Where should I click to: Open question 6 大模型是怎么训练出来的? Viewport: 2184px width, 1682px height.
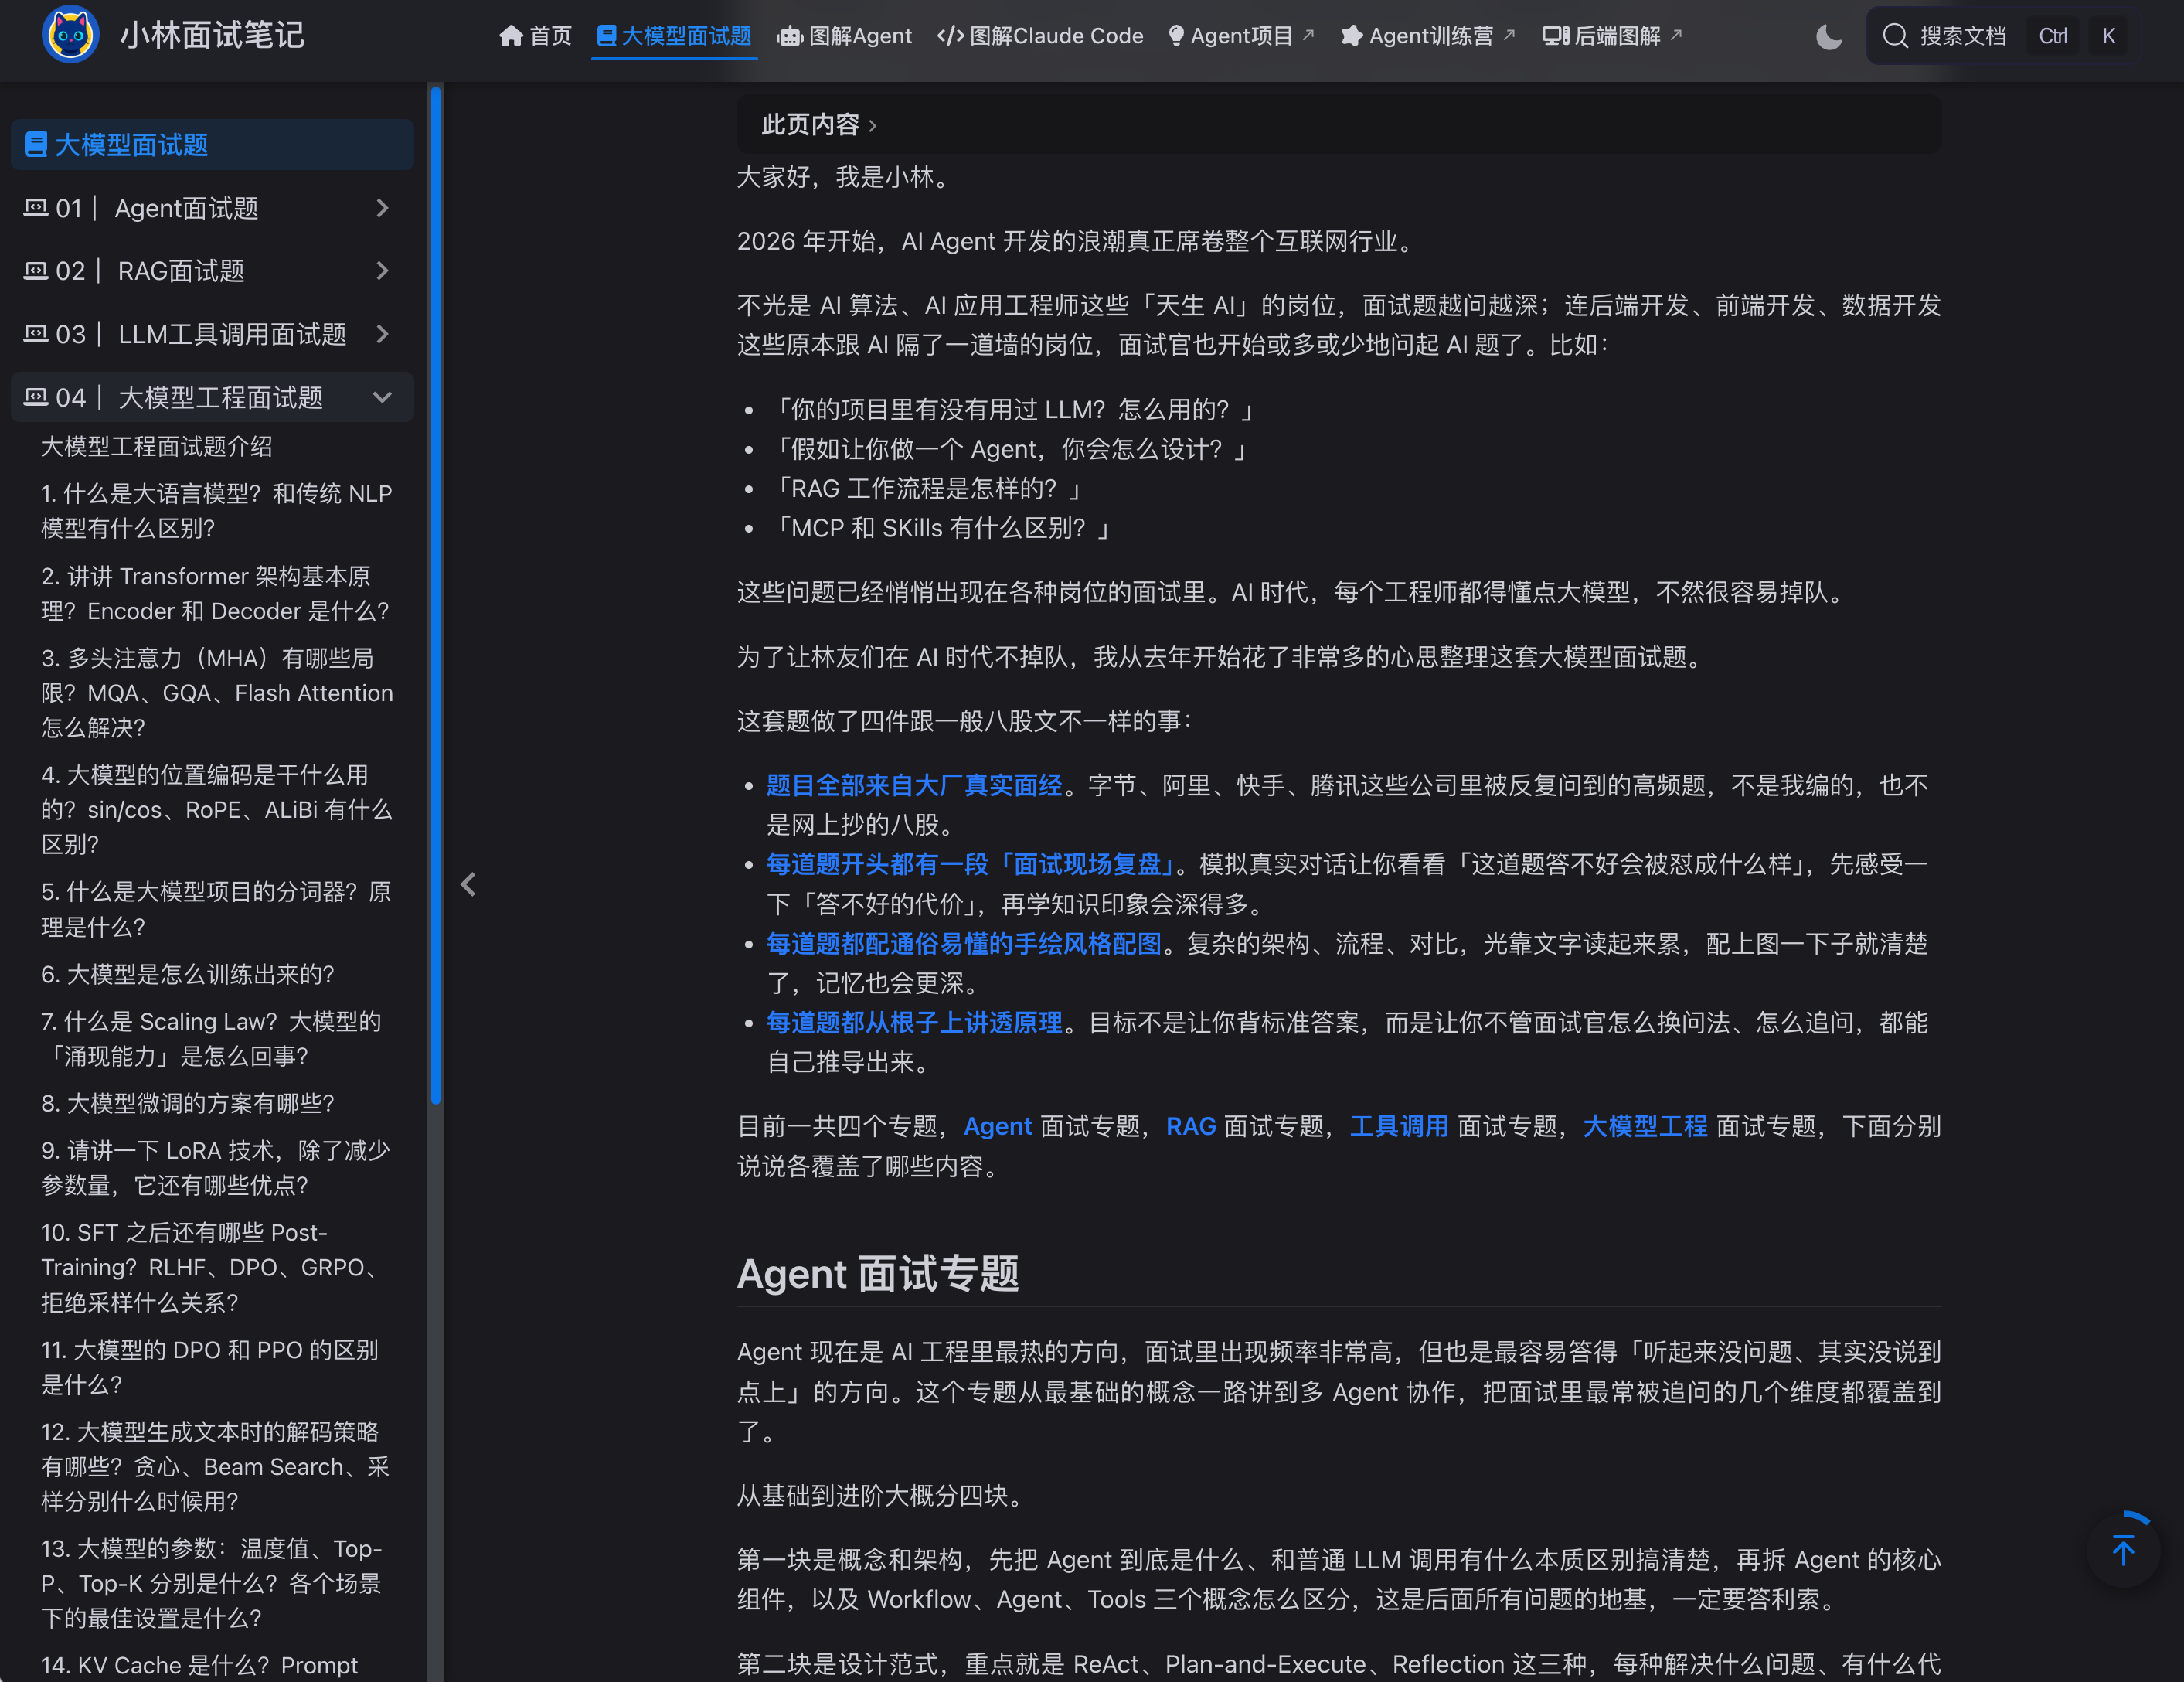188,974
